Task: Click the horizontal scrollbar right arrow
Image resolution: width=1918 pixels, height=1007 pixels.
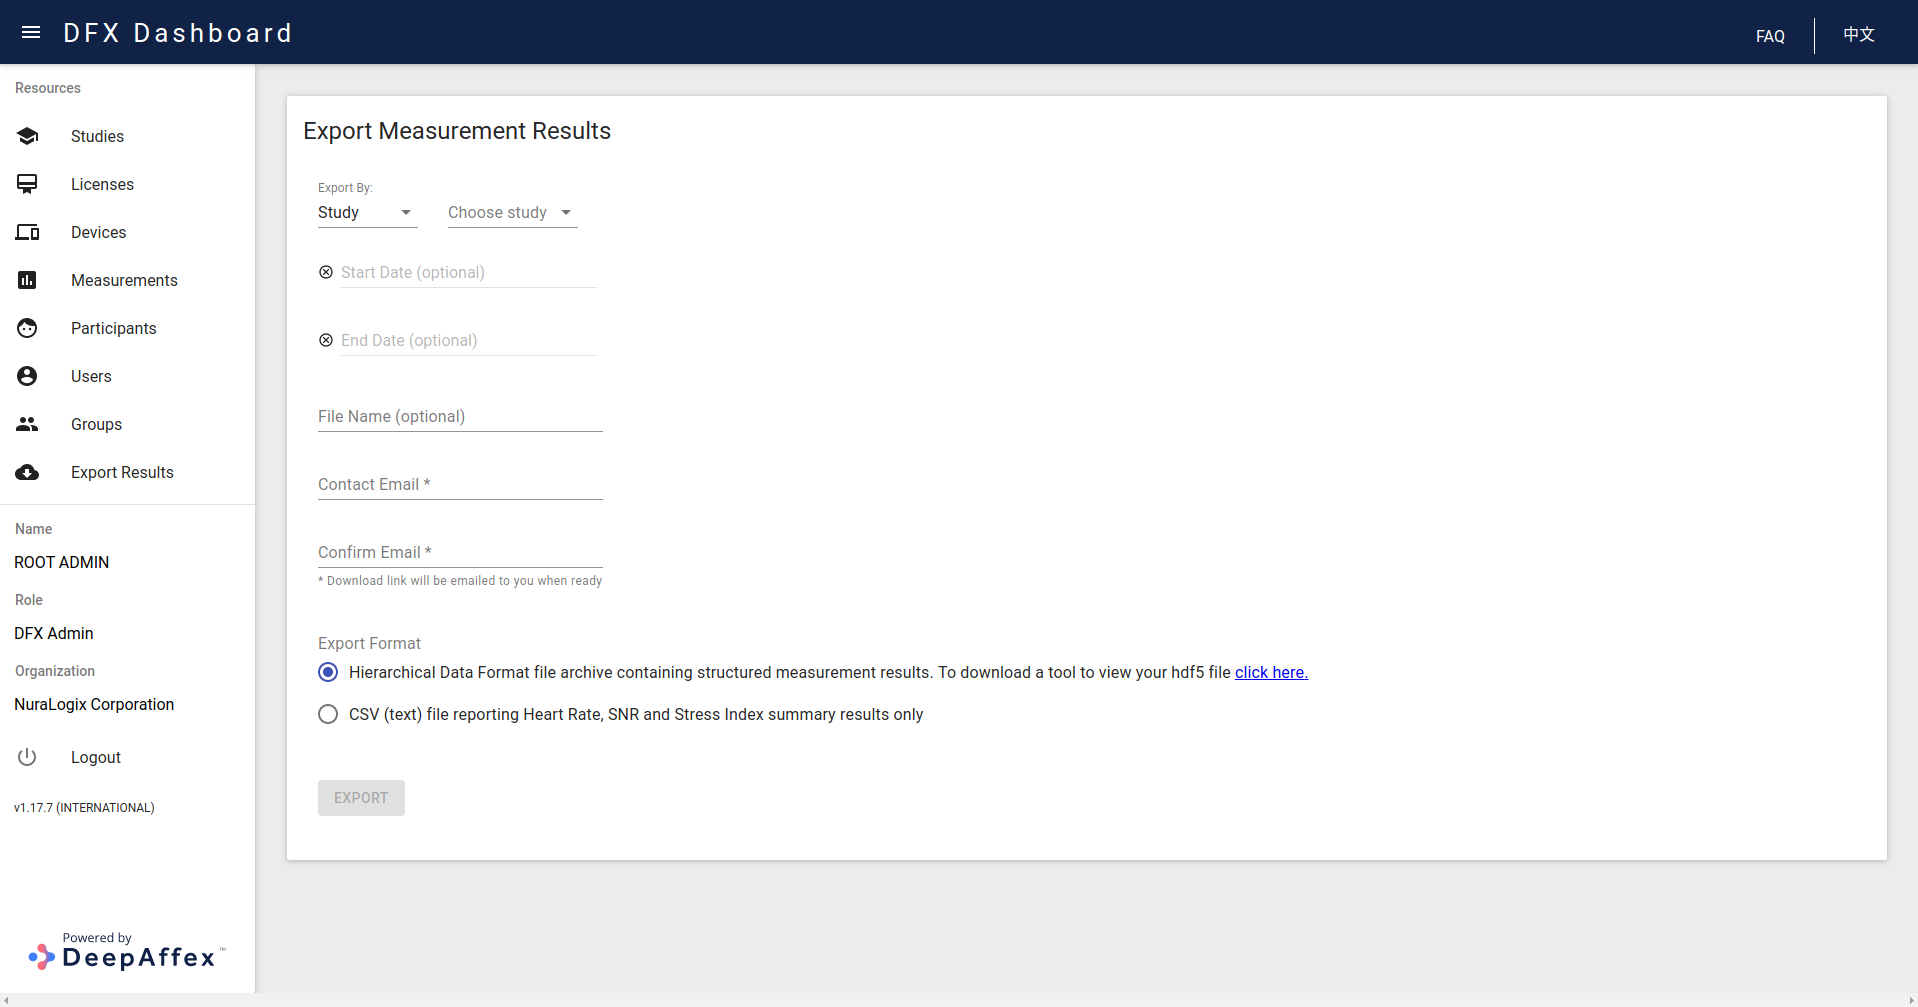Action: pyautogui.click(x=1911, y=1000)
